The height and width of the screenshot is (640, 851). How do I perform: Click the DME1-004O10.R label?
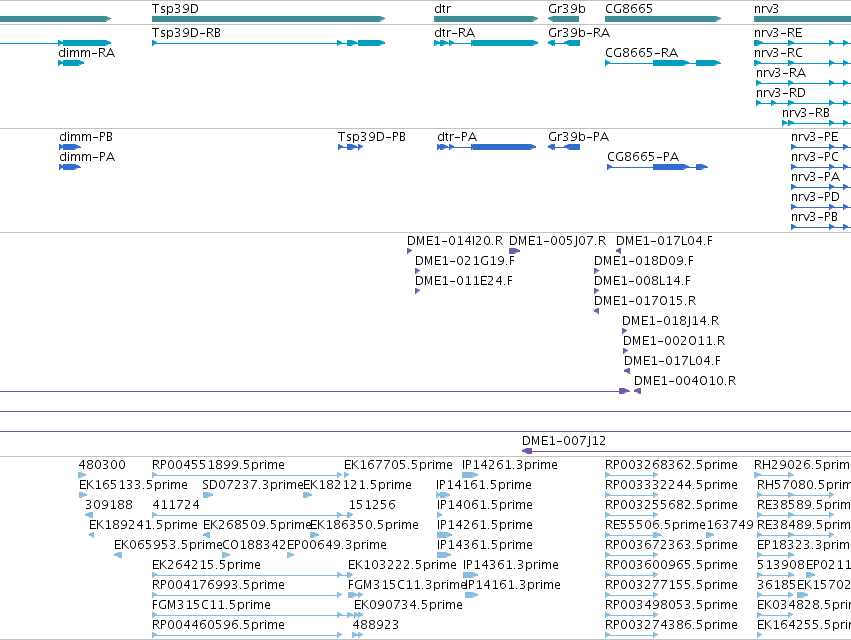[x=685, y=381]
